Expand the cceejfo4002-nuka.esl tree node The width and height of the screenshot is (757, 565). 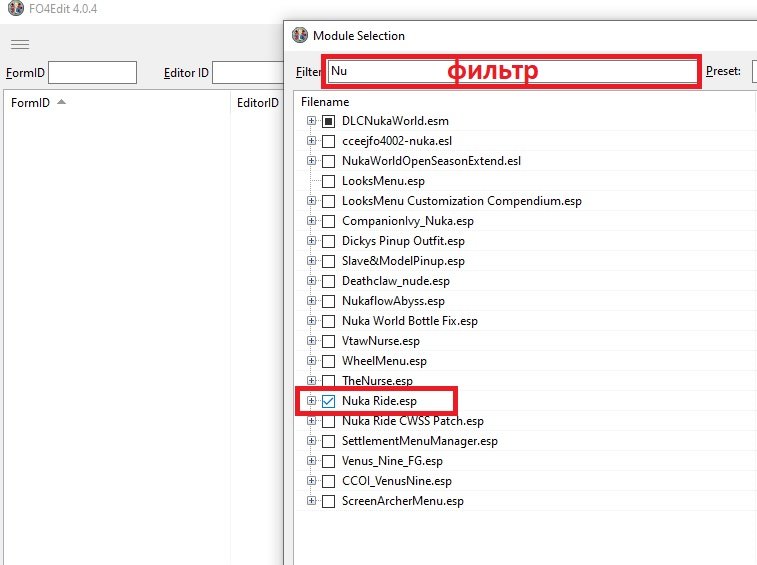pyautogui.click(x=312, y=141)
